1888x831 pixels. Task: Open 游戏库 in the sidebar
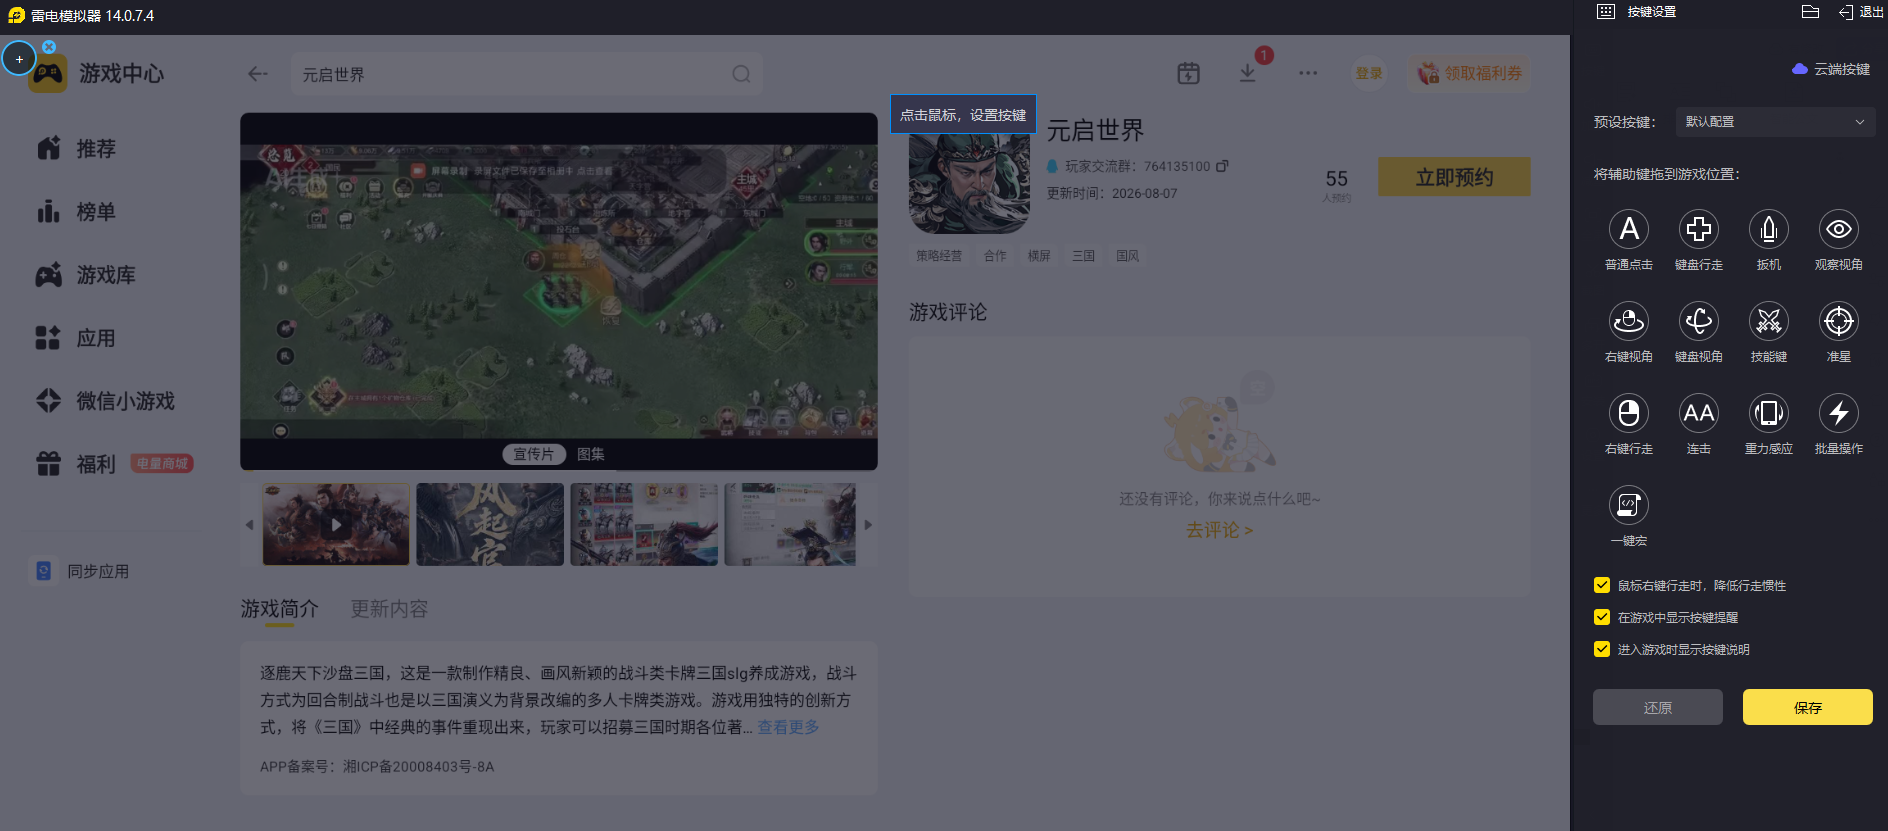86,275
